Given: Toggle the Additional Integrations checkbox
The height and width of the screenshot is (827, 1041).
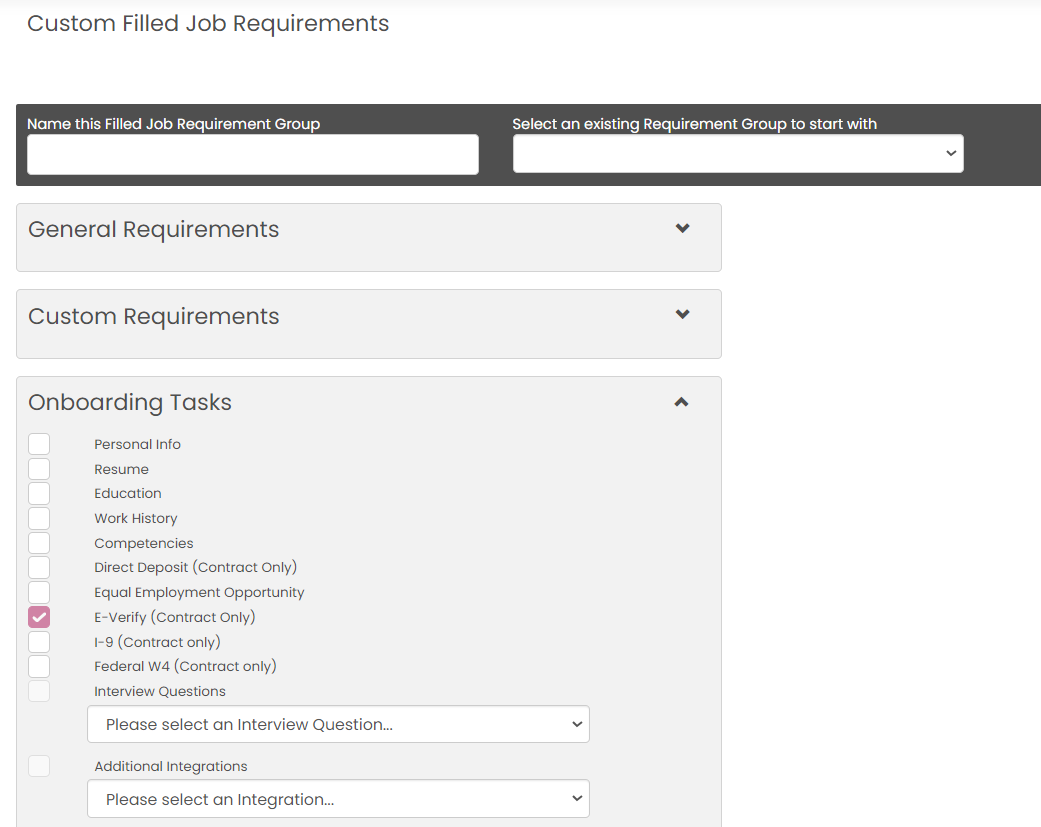Looking at the screenshot, I should click(39, 766).
